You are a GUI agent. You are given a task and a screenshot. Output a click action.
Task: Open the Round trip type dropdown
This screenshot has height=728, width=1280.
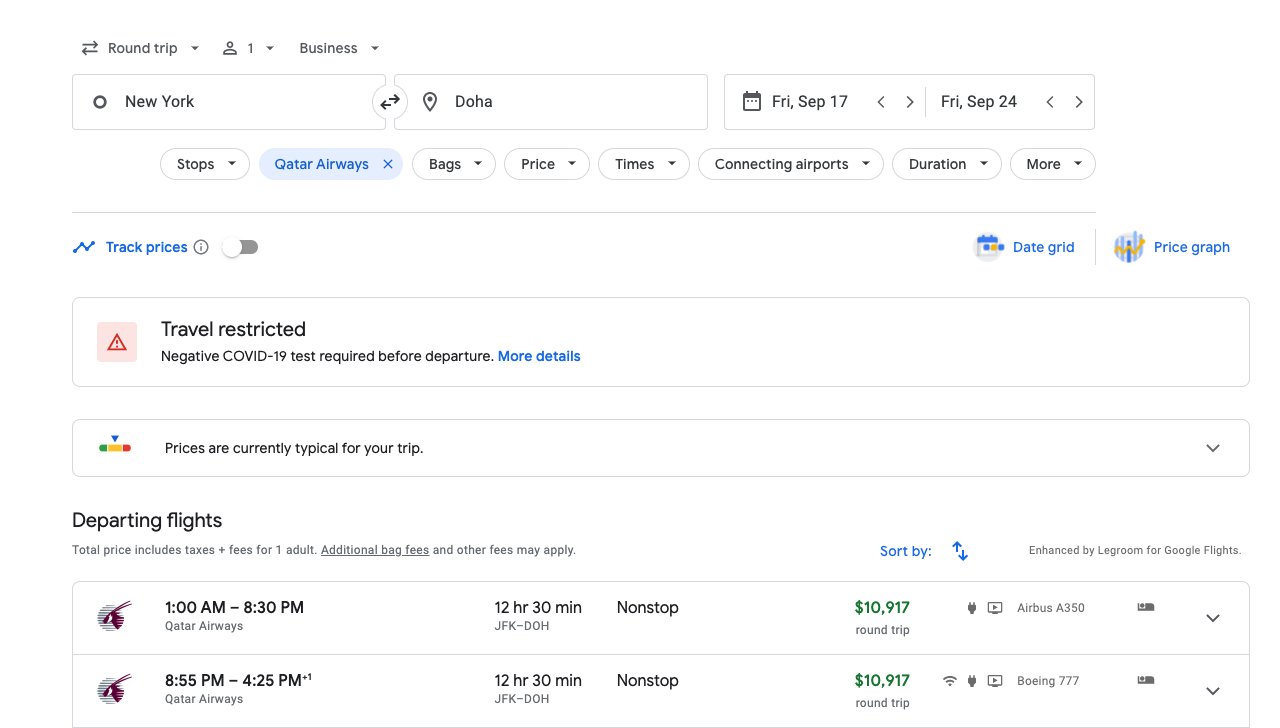pyautogui.click(x=141, y=48)
